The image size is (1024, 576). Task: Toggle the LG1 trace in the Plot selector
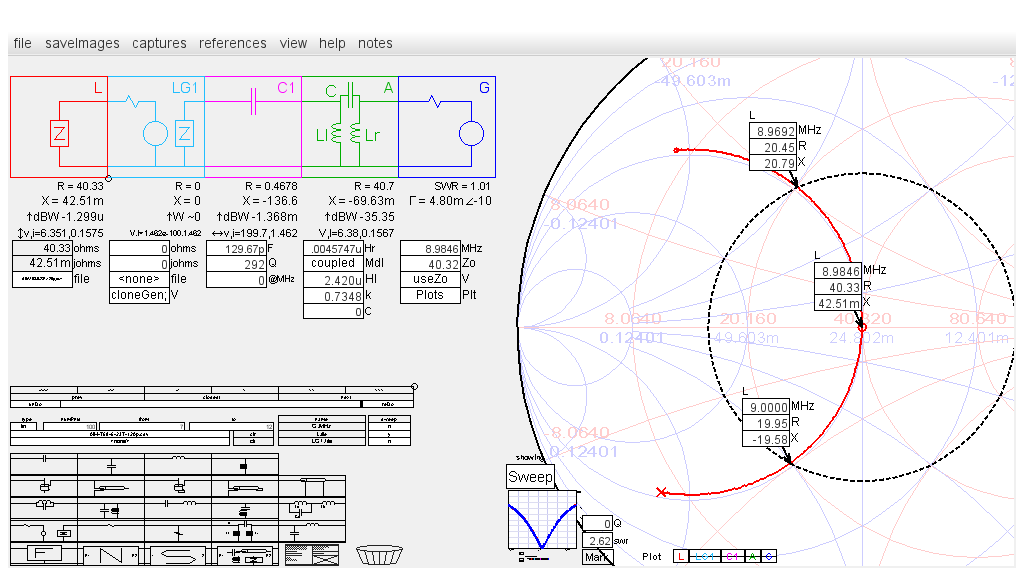(704, 556)
